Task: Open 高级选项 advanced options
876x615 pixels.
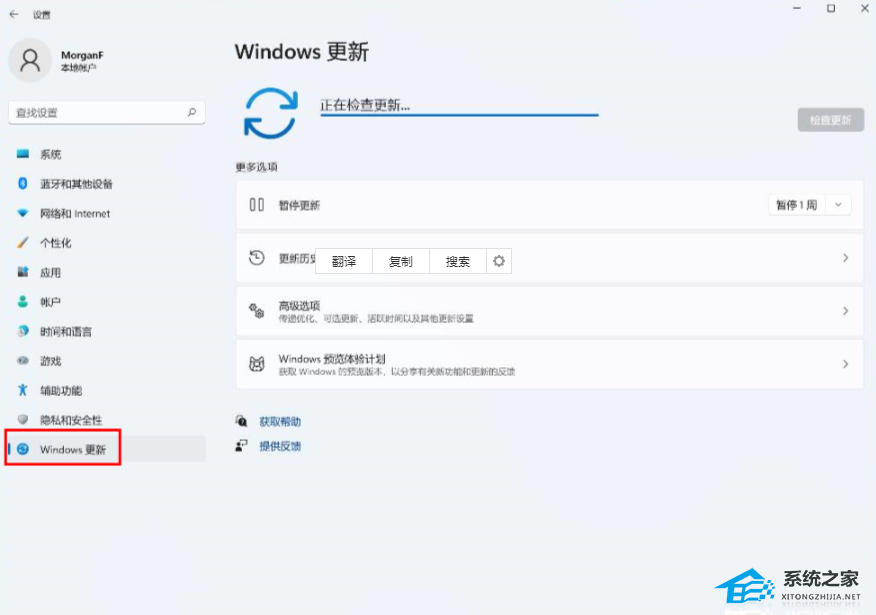Action: coord(550,311)
